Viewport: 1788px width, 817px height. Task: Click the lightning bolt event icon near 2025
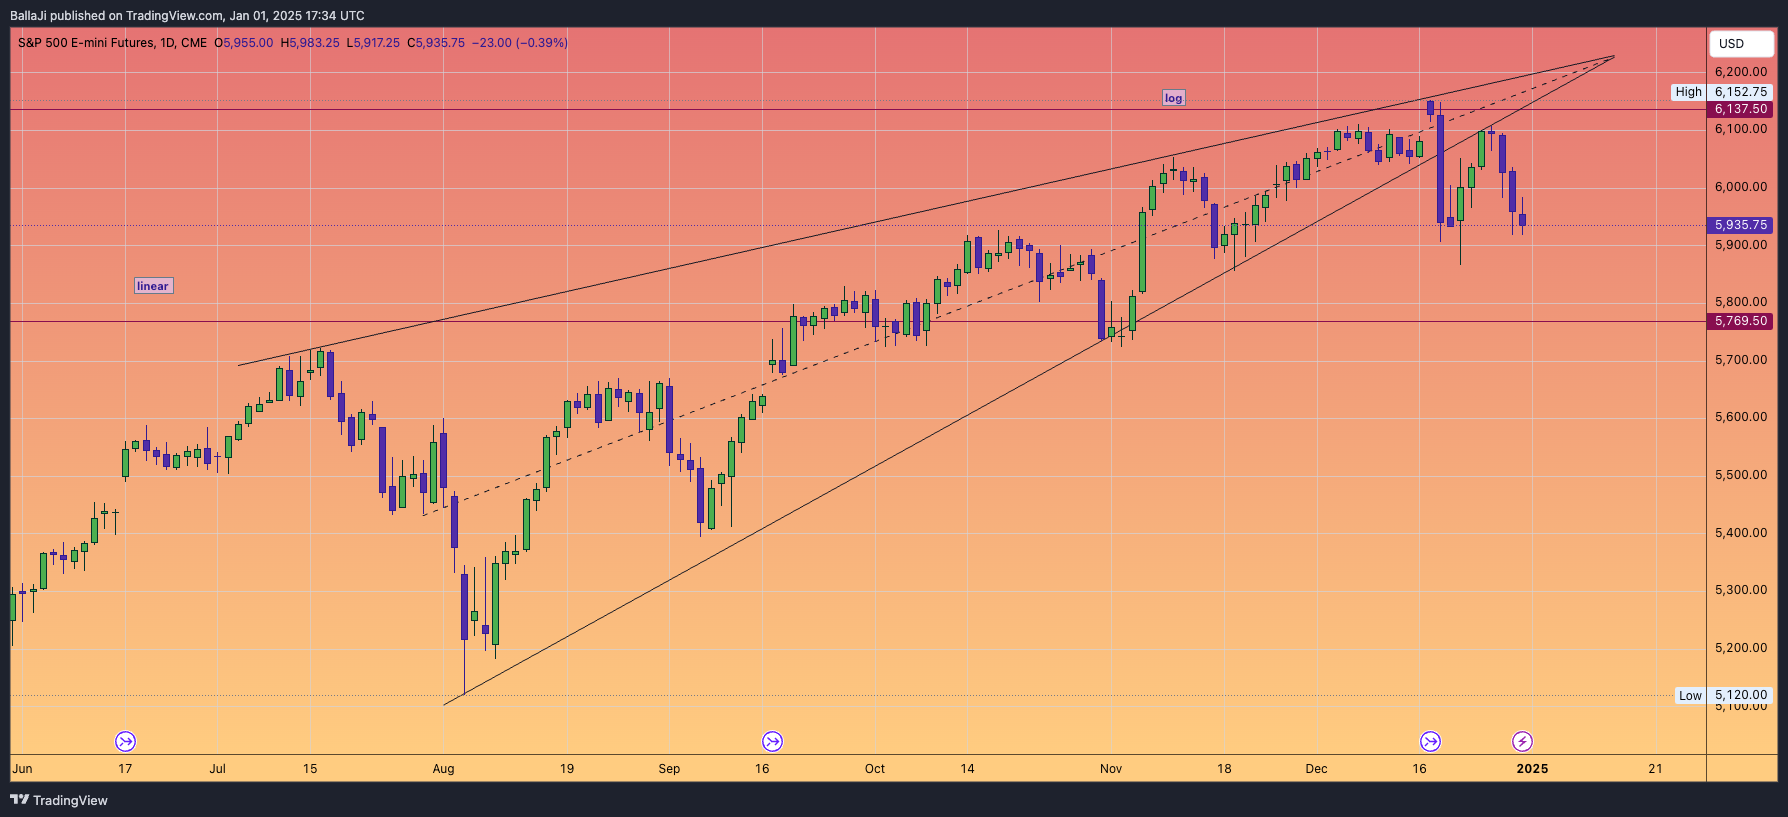click(x=1522, y=741)
